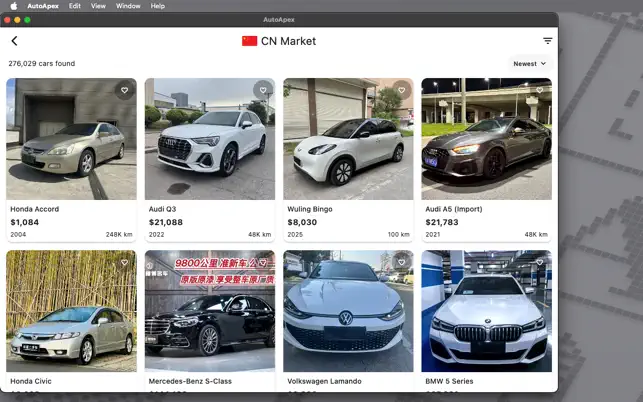The width and height of the screenshot is (643, 402).
Task: Click the BMW 5 Series title
Action: (x=449, y=381)
